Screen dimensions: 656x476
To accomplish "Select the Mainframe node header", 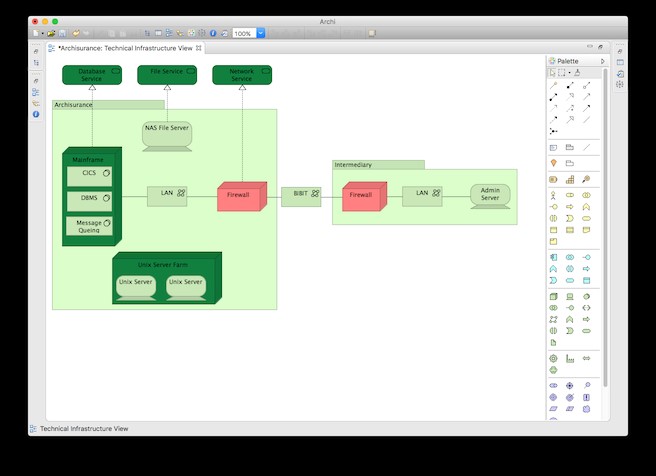I will [x=88, y=160].
